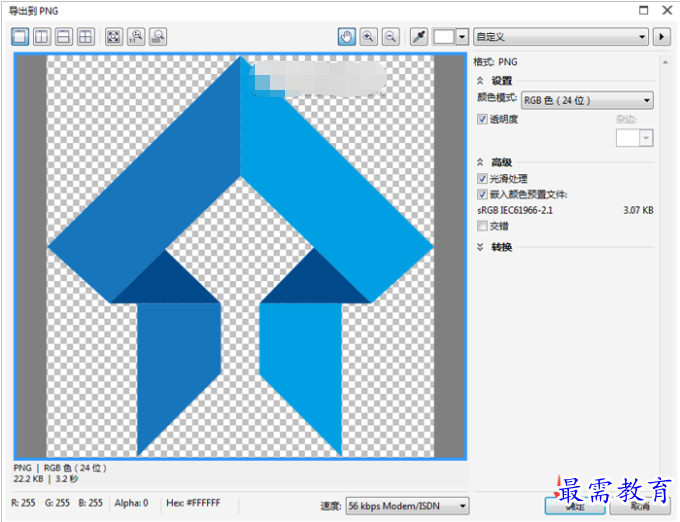Click the 取消 button
Image resolution: width=680 pixels, height=522 pixels.
click(640, 506)
